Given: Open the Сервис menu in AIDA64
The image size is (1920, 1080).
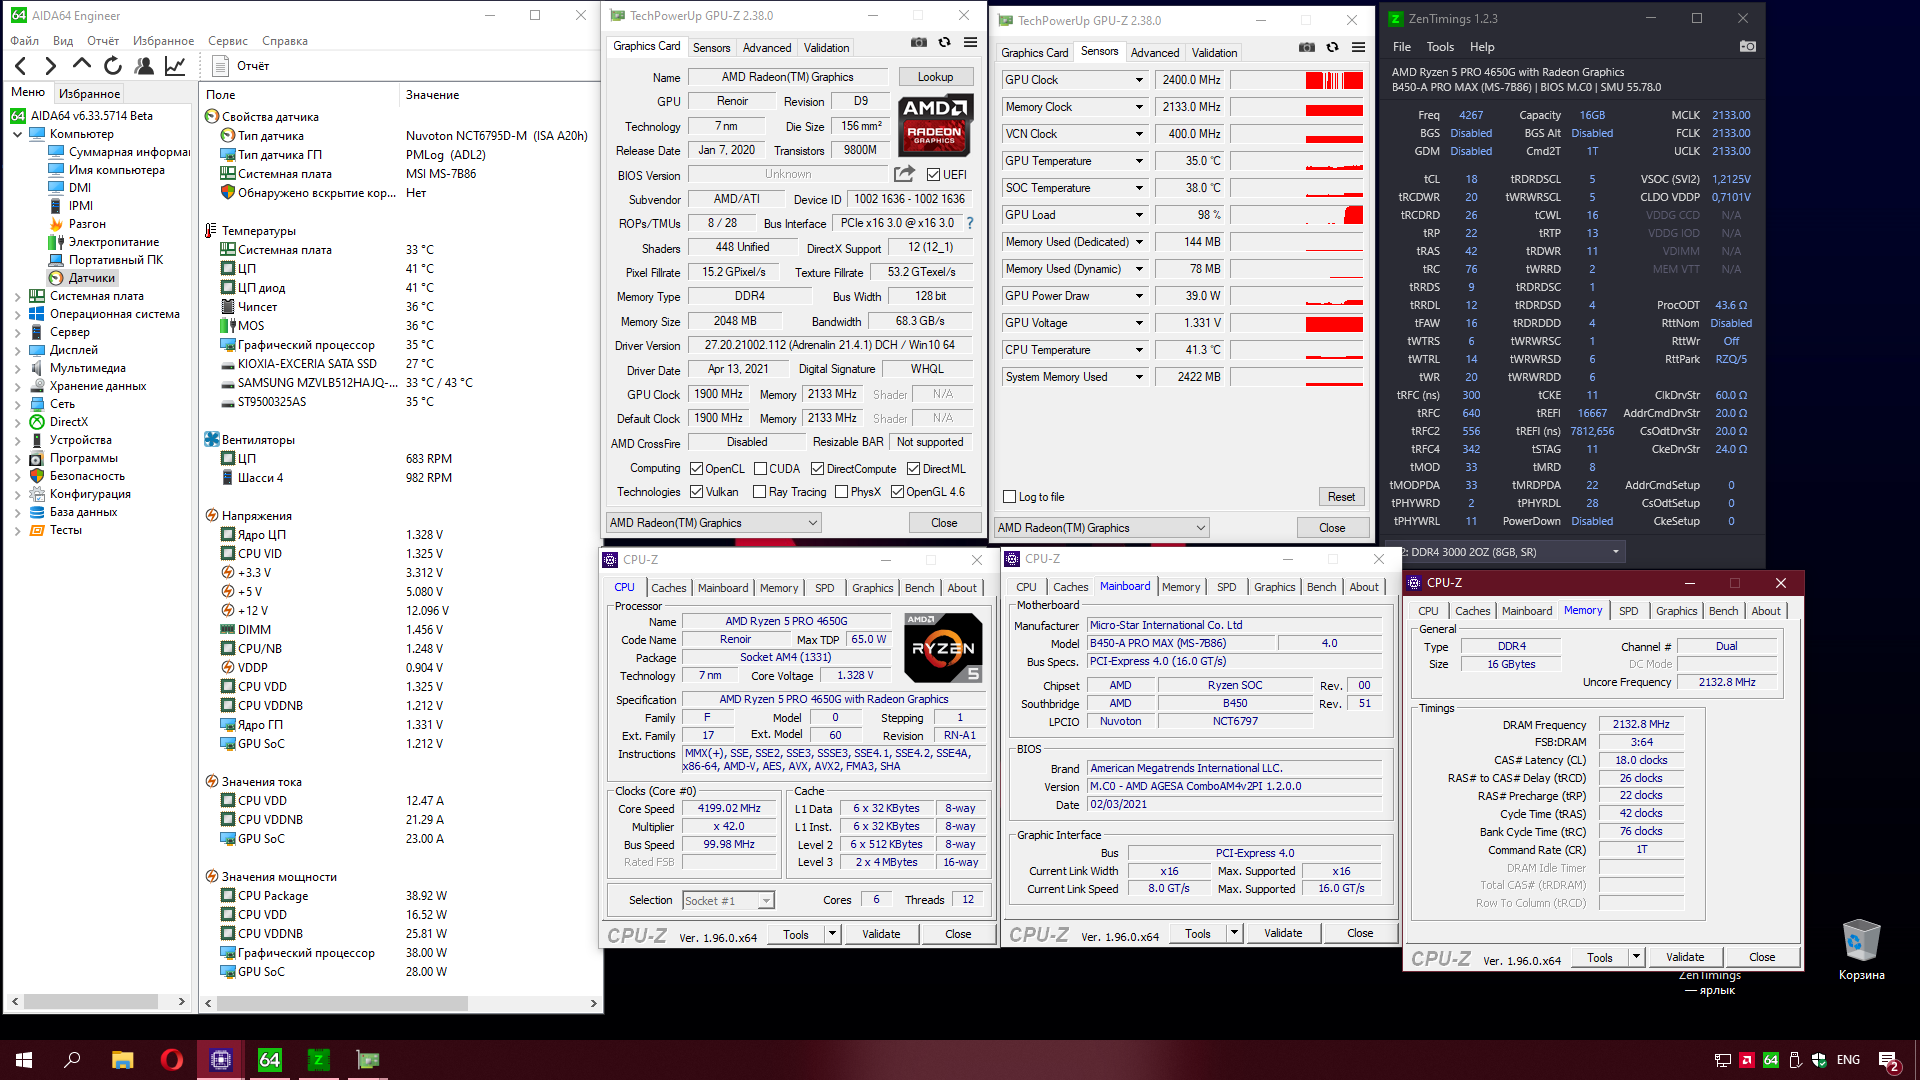Looking at the screenshot, I should pos(227,41).
